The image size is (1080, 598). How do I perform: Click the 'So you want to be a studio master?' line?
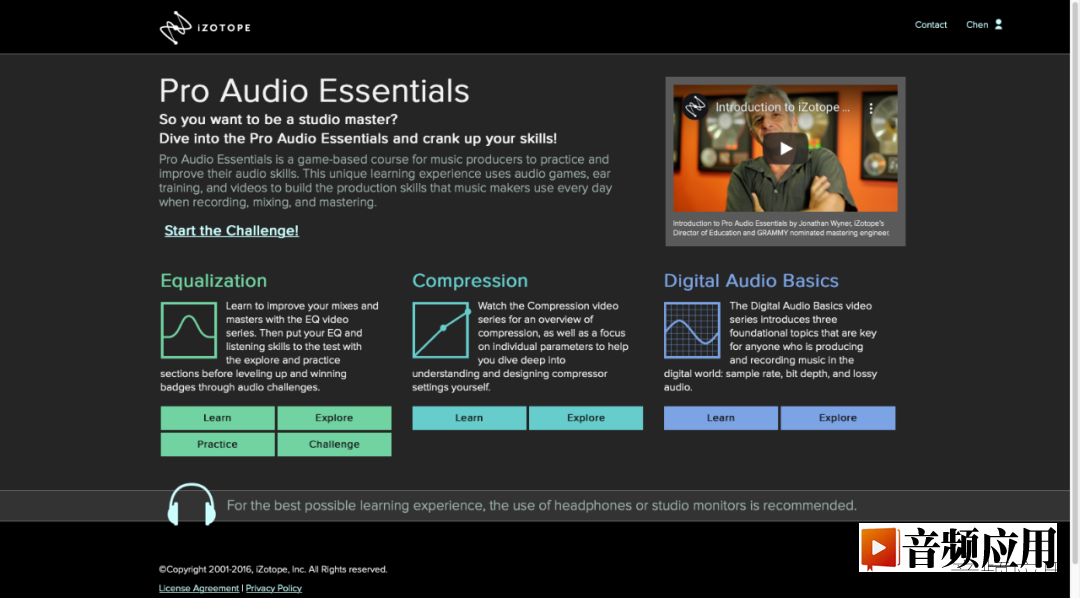278,119
